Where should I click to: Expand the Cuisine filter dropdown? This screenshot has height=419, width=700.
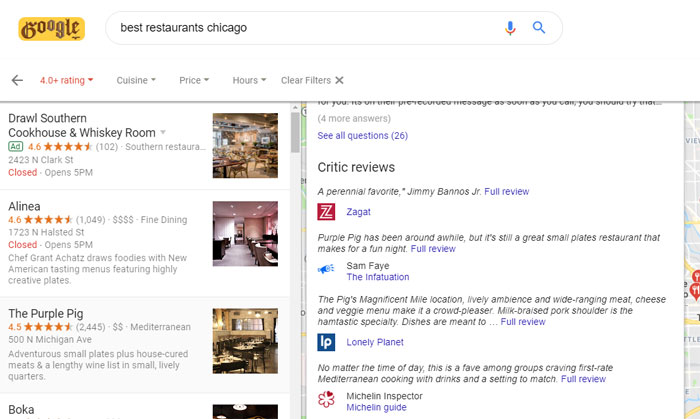click(x=136, y=80)
